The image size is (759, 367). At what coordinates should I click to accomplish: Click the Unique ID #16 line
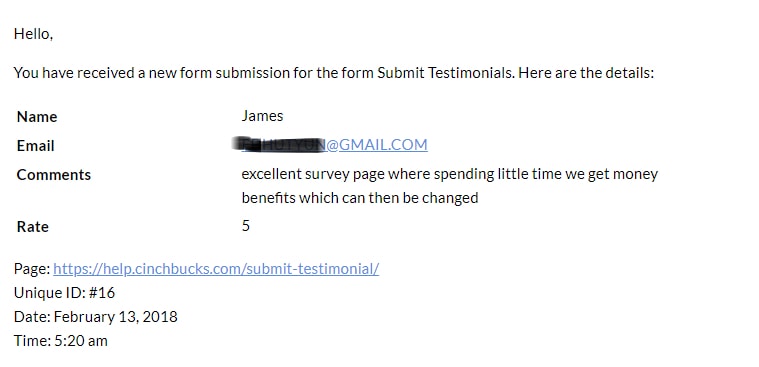point(64,293)
